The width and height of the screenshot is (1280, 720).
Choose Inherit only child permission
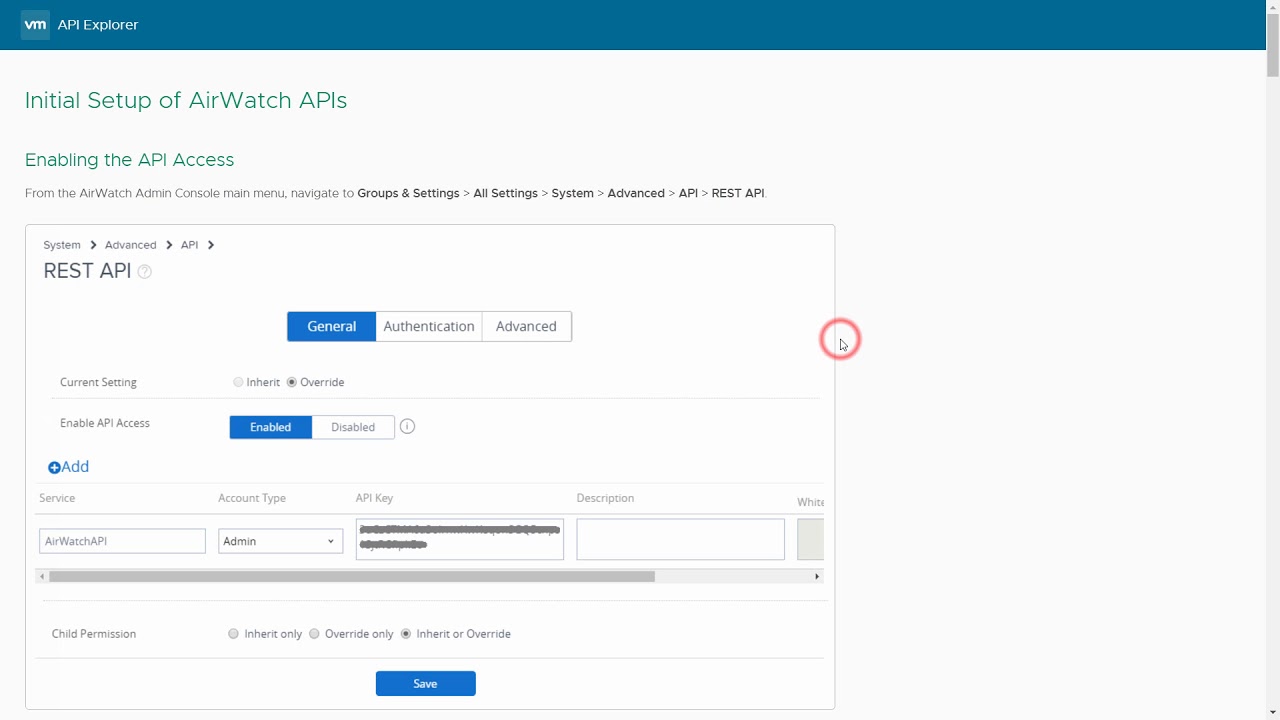tap(233, 634)
